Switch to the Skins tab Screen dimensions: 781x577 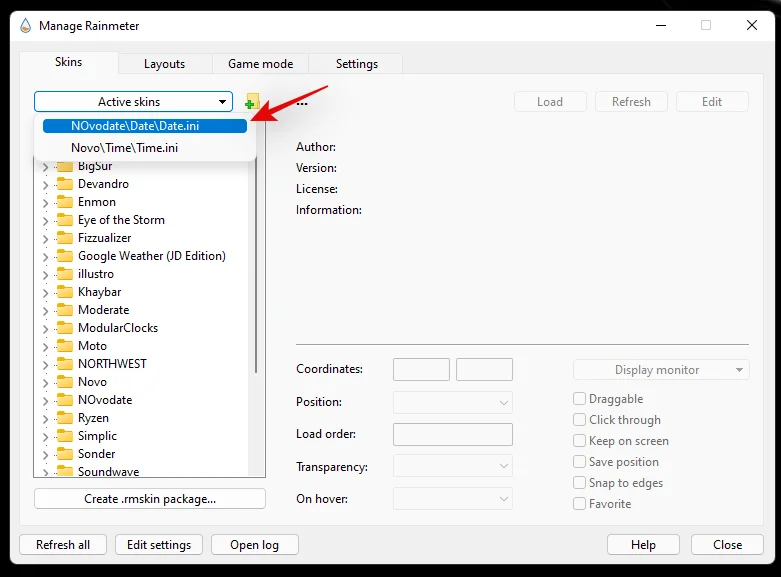coord(69,62)
